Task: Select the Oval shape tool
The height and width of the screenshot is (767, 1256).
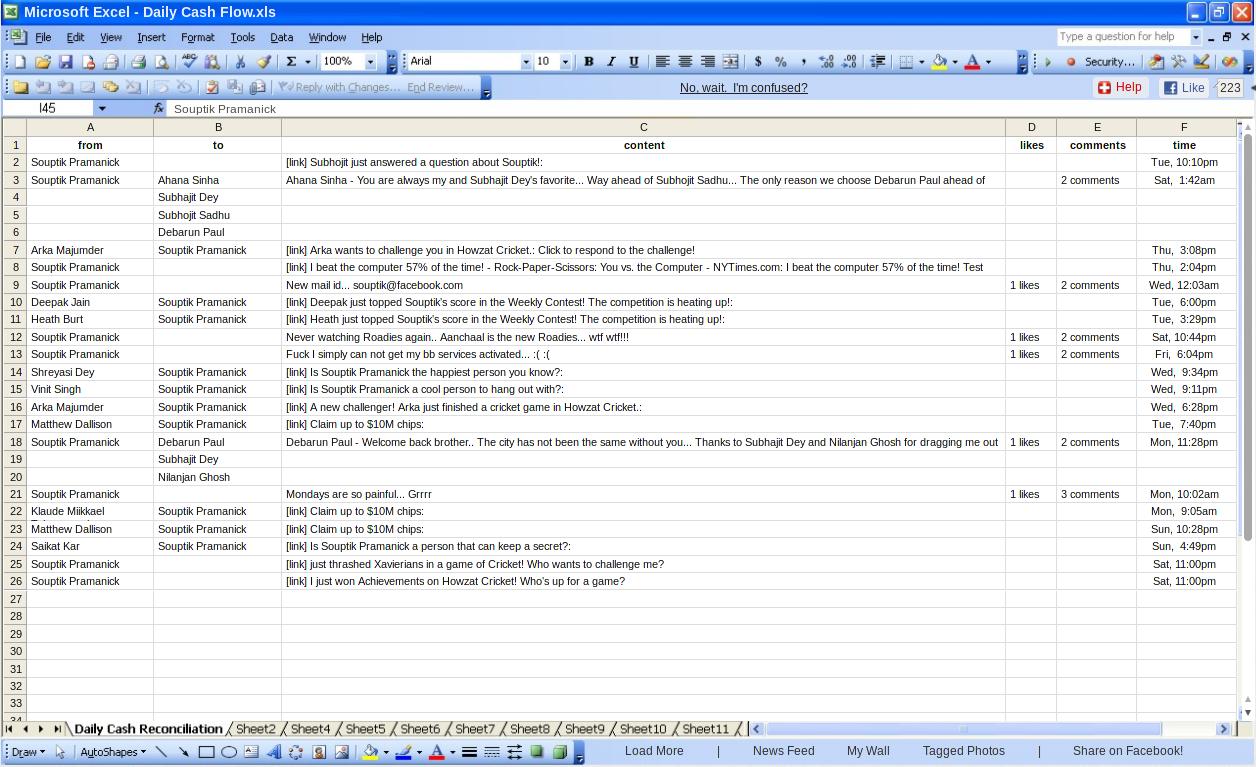Action: click(x=229, y=752)
